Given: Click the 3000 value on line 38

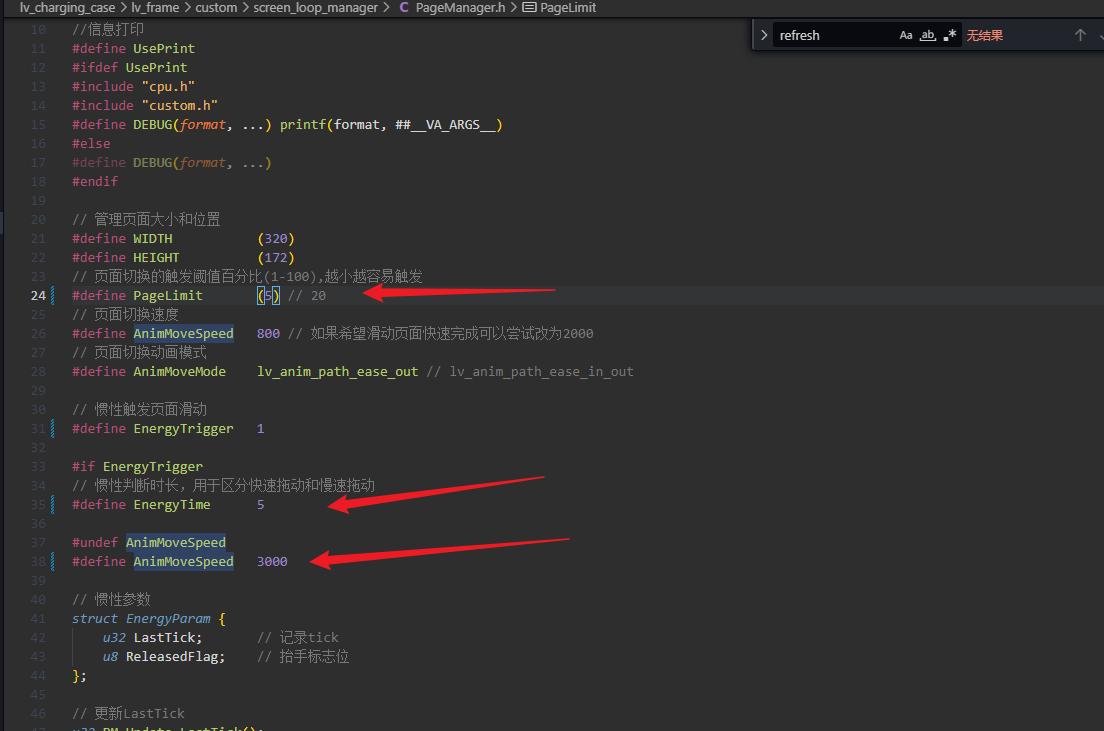Looking at the screenshot, I should (272, 562).
